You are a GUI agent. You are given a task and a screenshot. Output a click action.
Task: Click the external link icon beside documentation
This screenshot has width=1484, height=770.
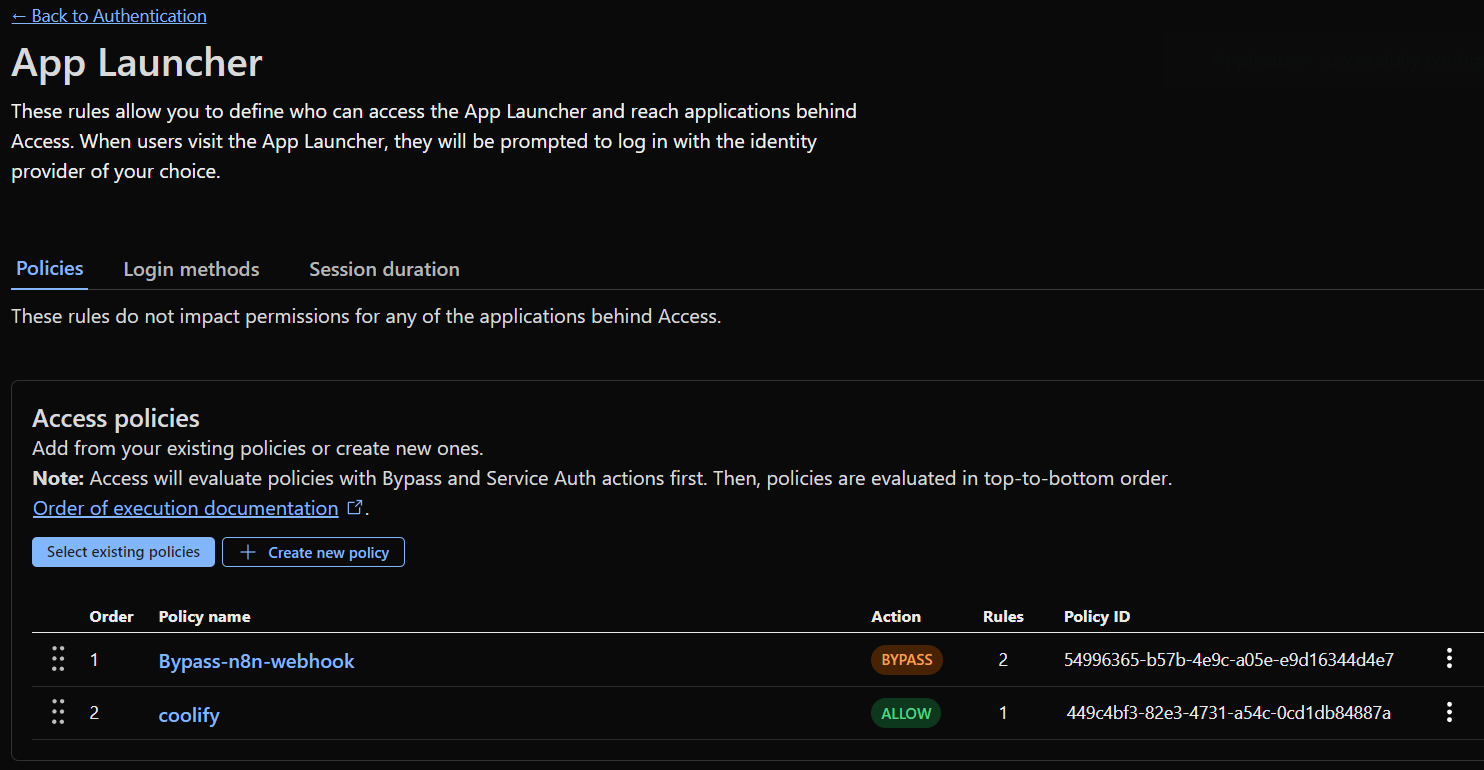click(x=354, y=508)
